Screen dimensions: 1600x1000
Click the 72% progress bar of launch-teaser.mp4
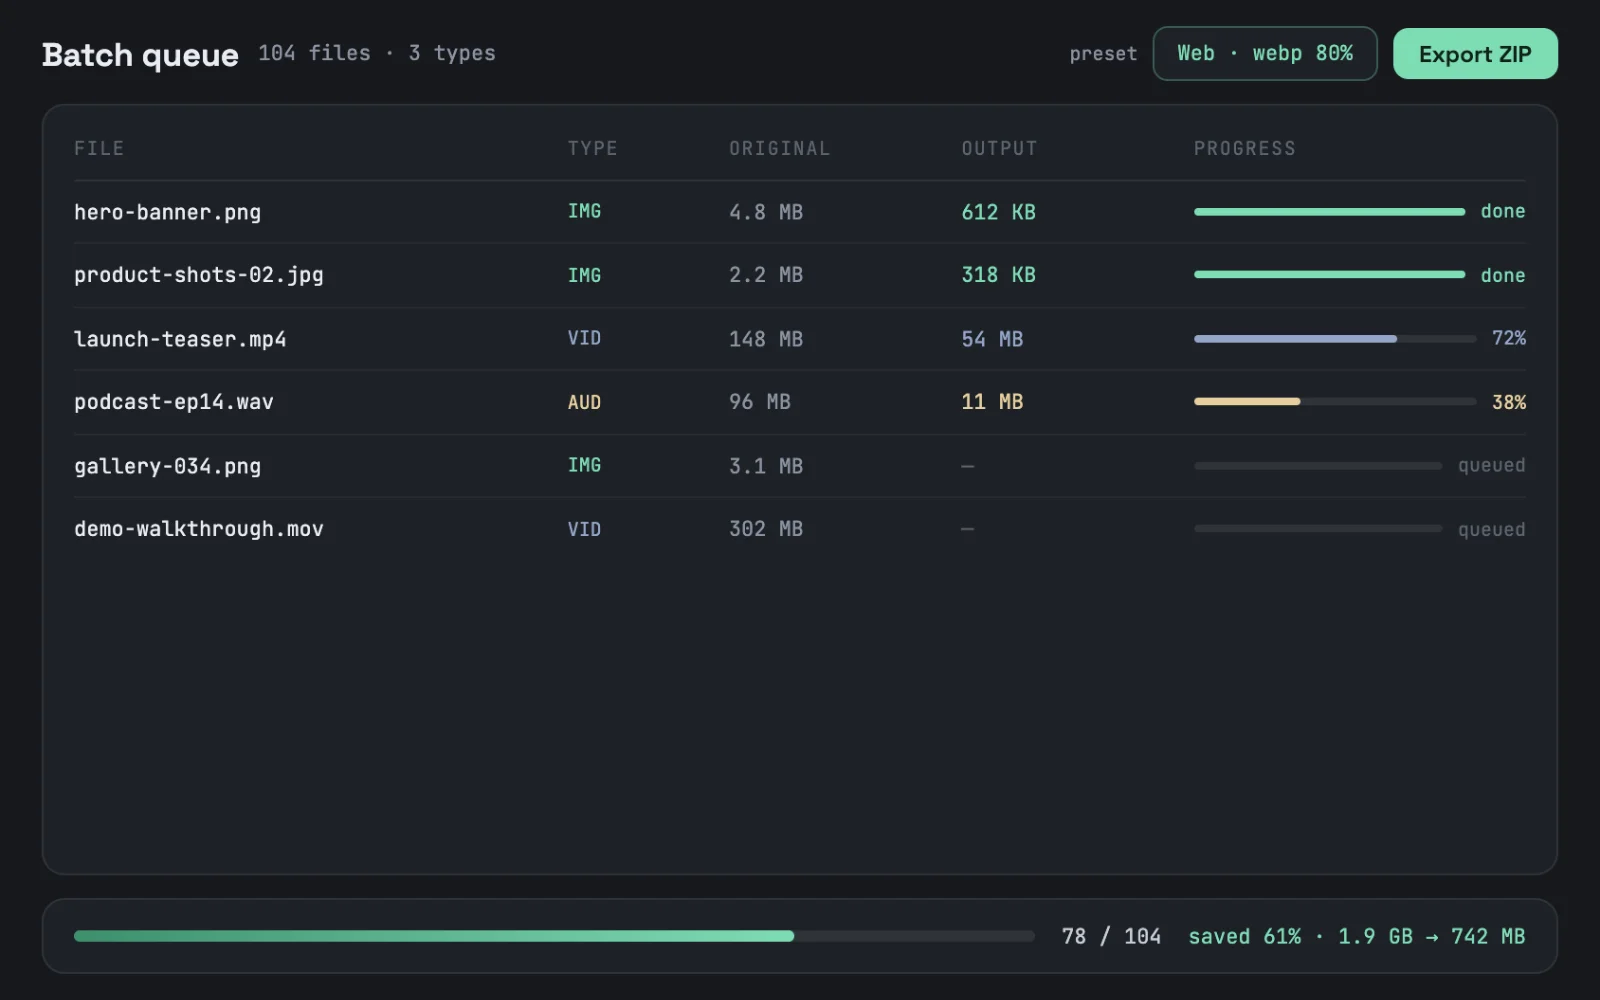(1335, 339)
